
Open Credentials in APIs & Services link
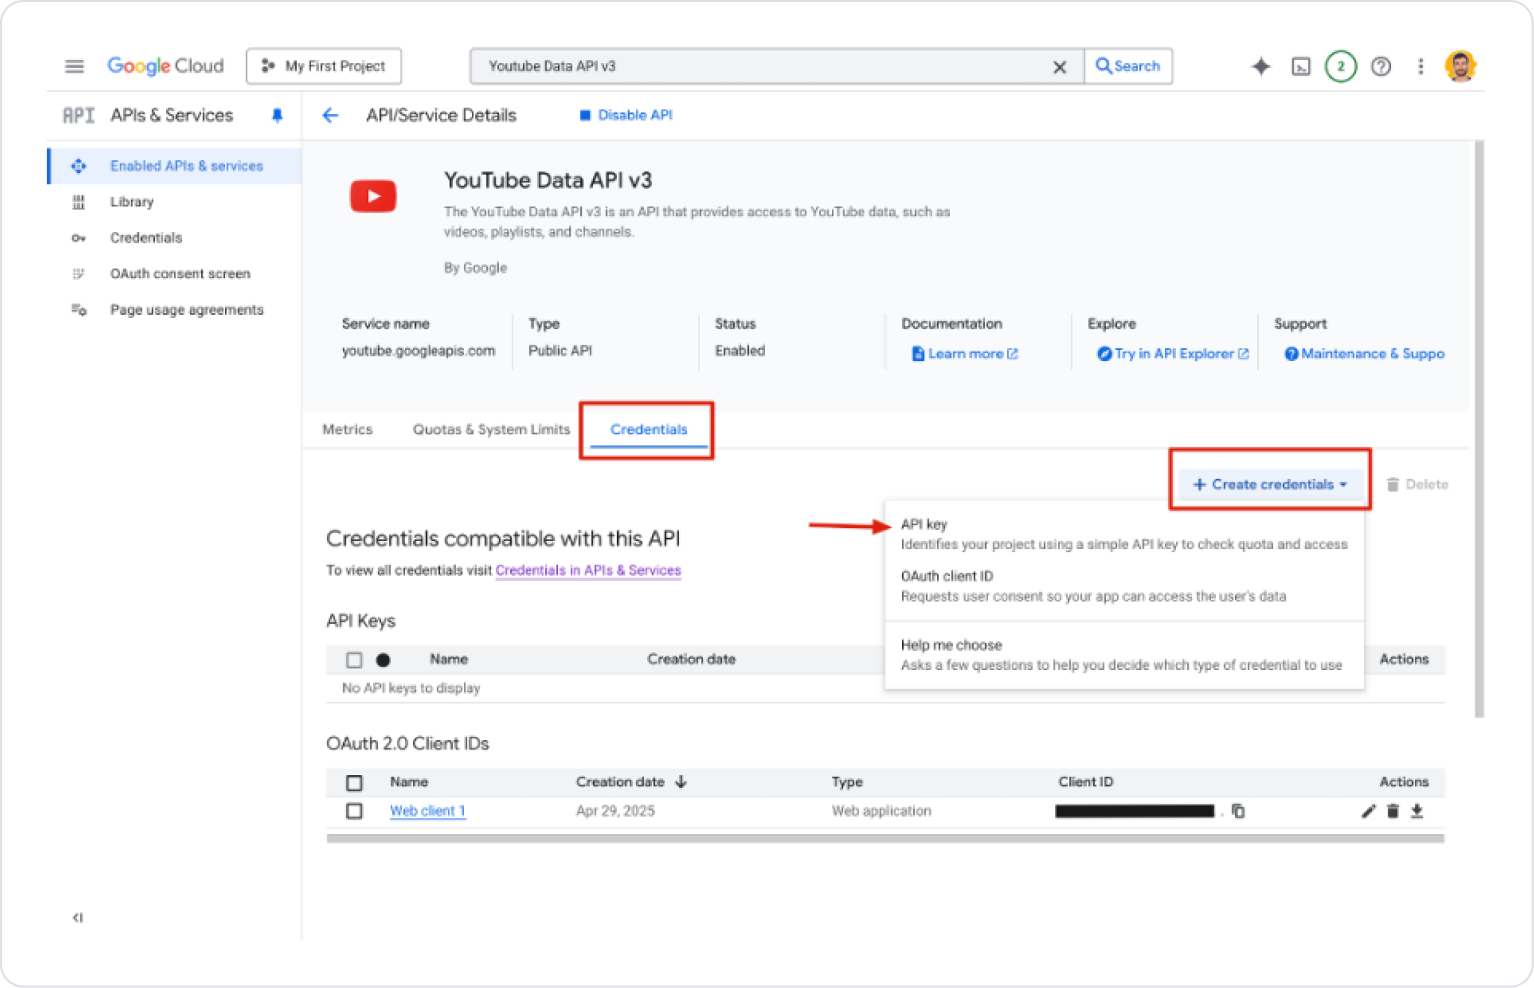(588, 570)
